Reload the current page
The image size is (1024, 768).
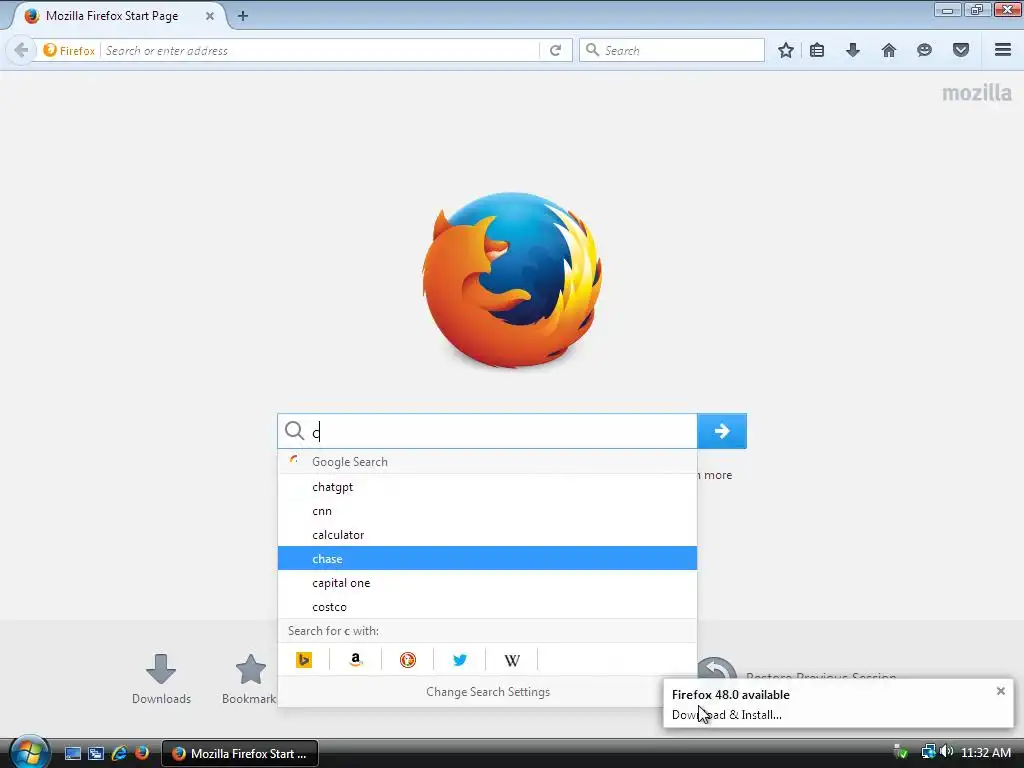(x=555, y=50)
